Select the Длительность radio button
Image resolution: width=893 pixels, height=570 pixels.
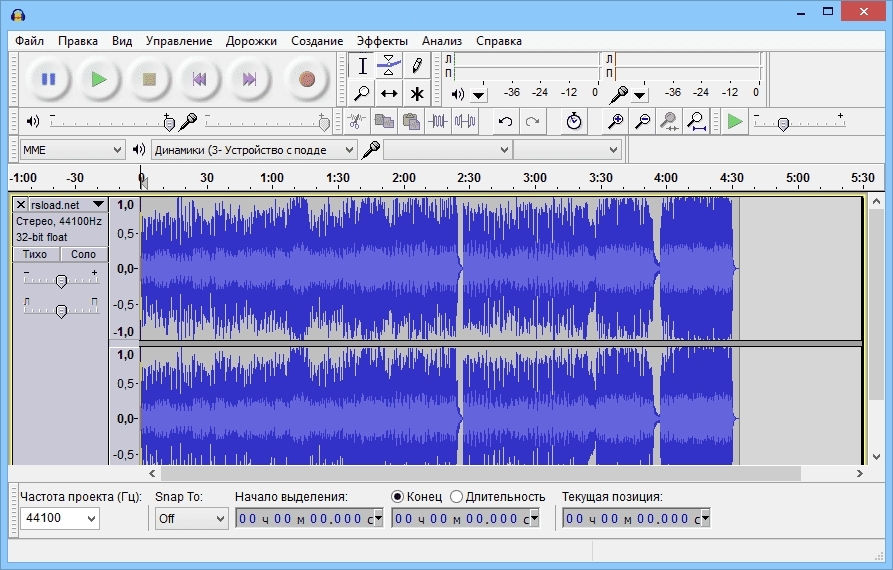pyautogui.click(x=456, y=497)
